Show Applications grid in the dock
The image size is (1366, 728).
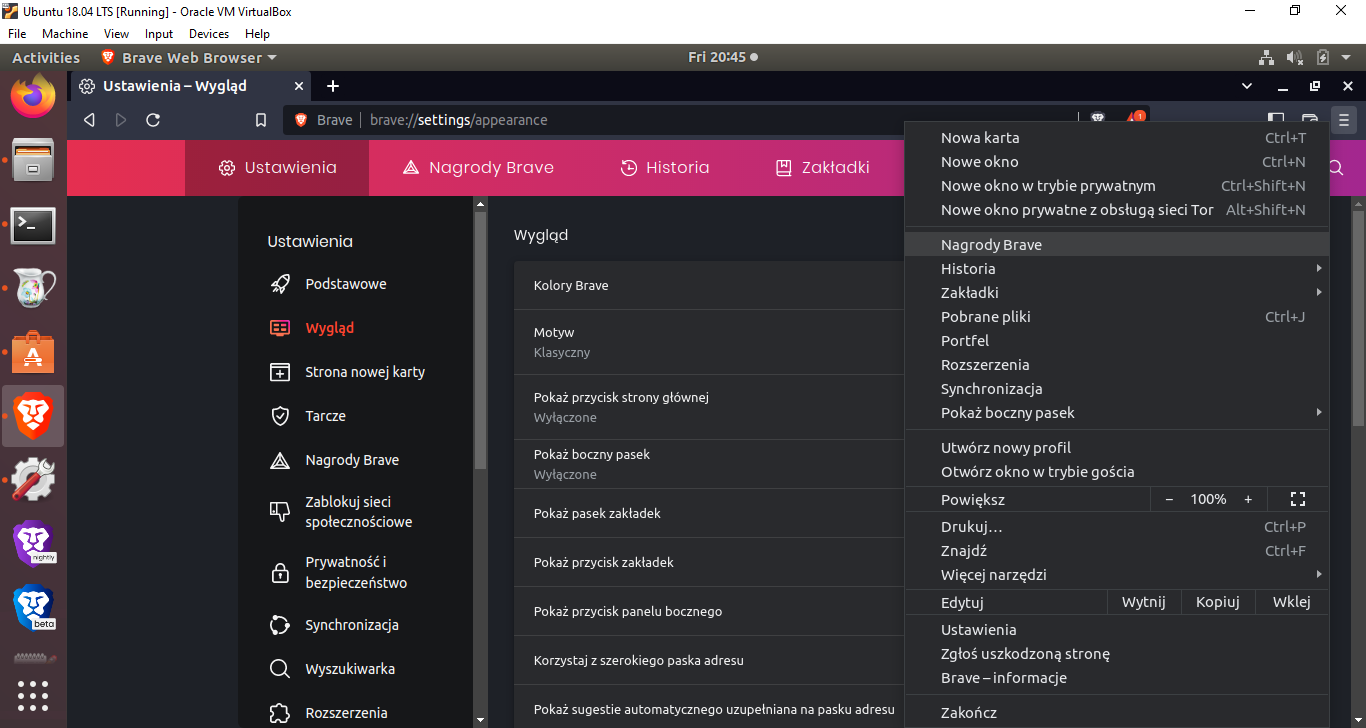(33, 694)
